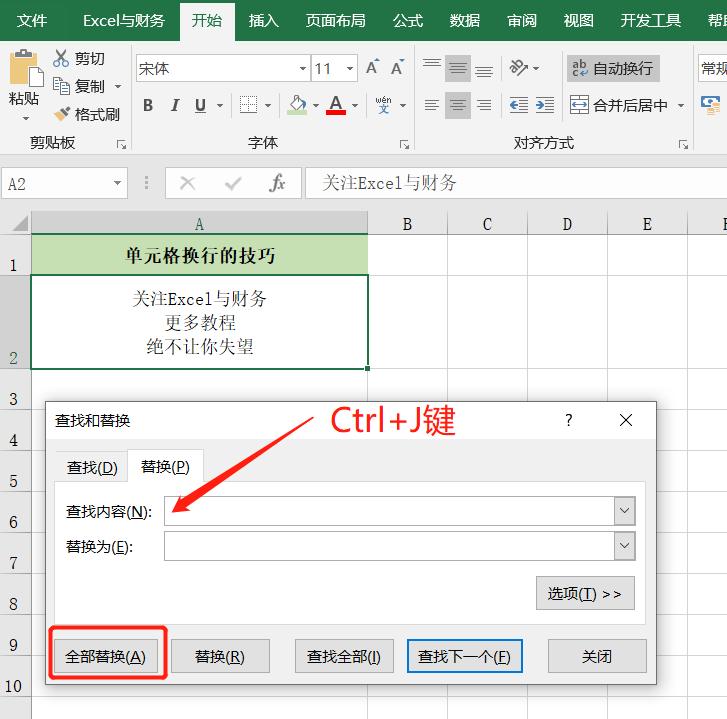
Task: Toggle Wrap Text (自动换行)
Action: point(612,68)
